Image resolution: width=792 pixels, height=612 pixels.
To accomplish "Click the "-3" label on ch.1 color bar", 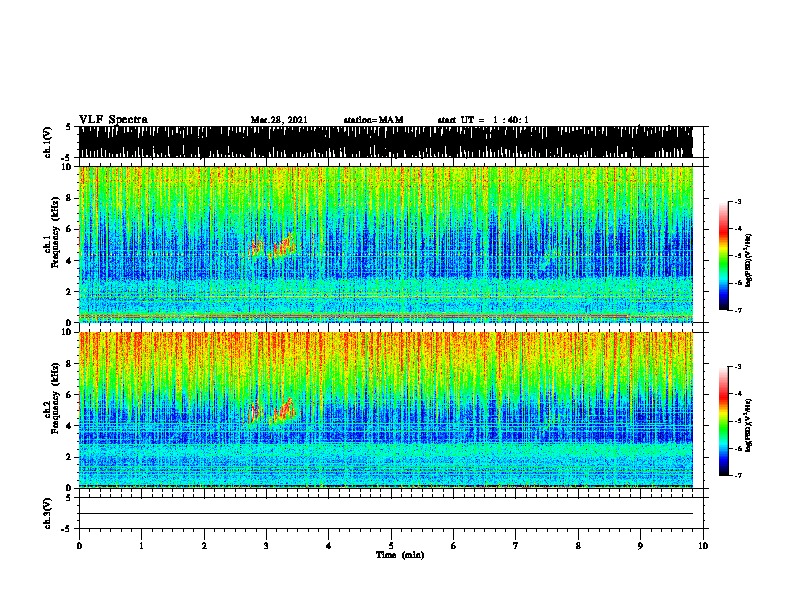I will (737, 201).
